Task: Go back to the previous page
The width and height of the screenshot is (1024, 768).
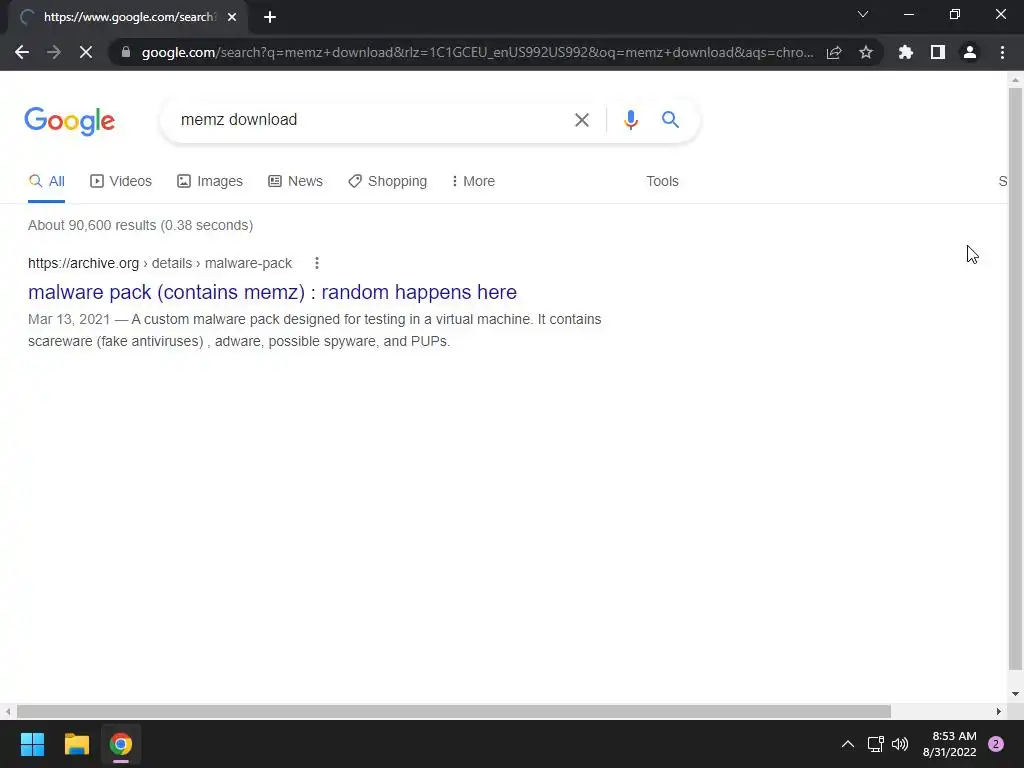Action: coord(22,52)
